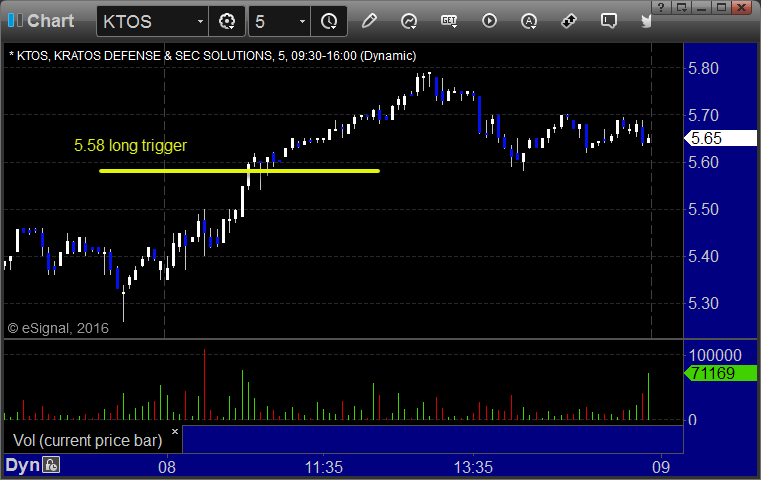Click the current price label 5.65
761x480 pixels.
click(723, 138)
